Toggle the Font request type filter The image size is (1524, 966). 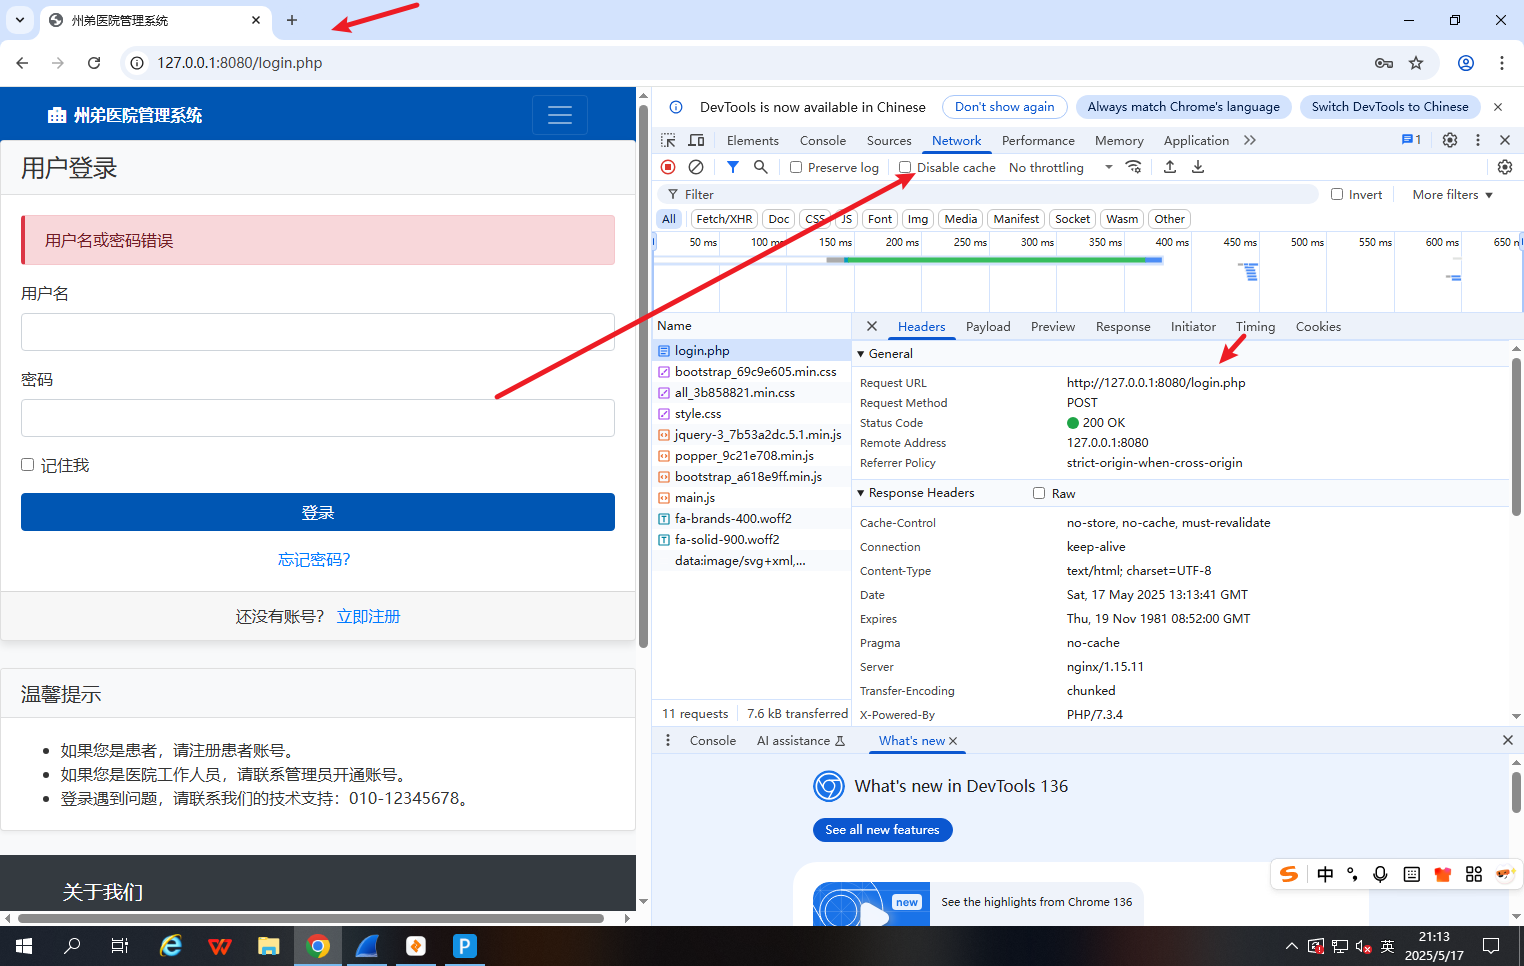[x=880, y=219]
